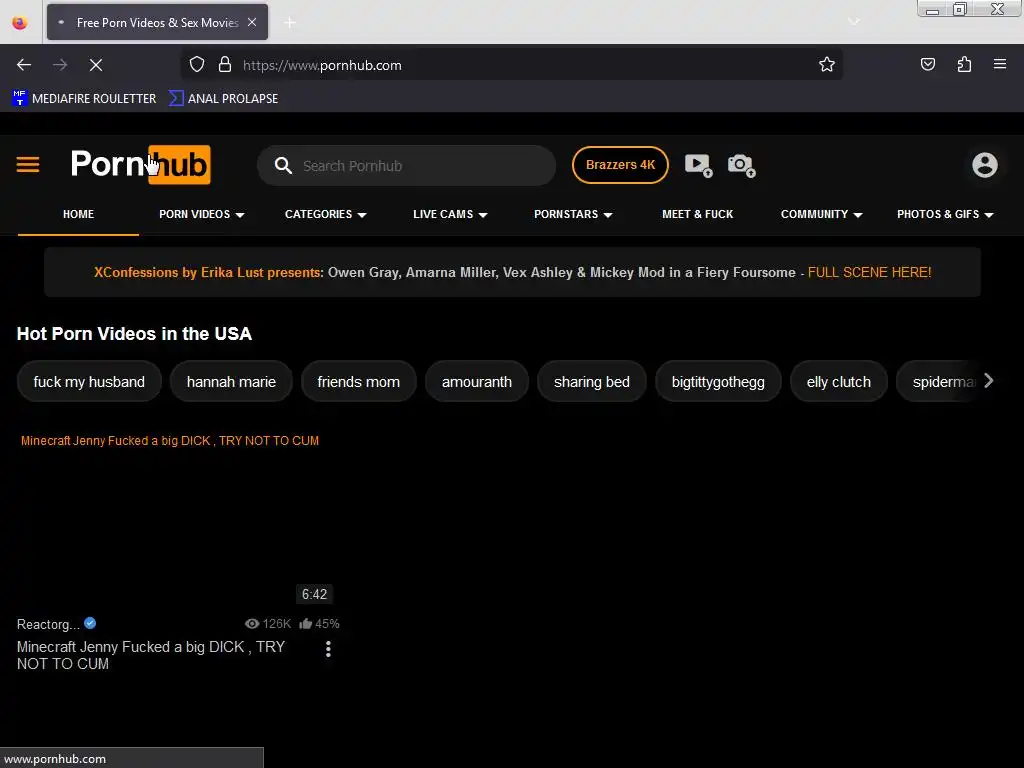Click the upload video icon
This screenshot has height=768, width=1024.
pyautogui.click(x=698, y=165)
